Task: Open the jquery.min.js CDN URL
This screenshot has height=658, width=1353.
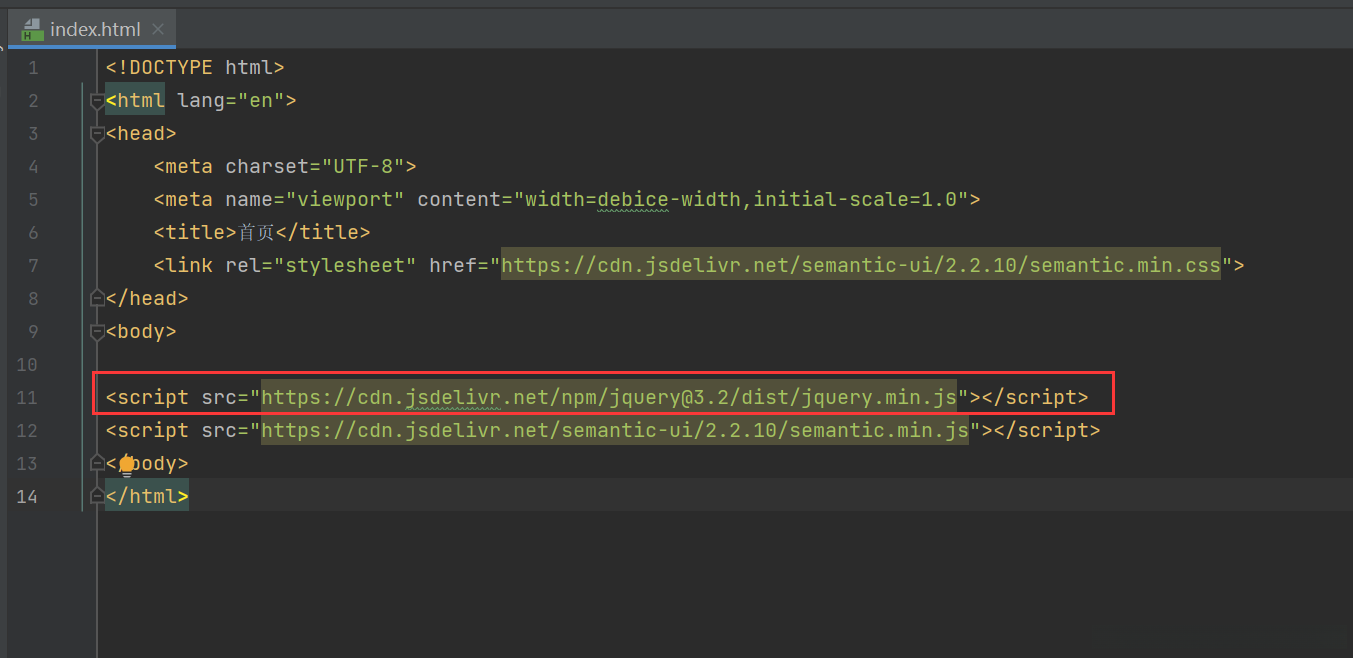Action: [x=609, y=398]
